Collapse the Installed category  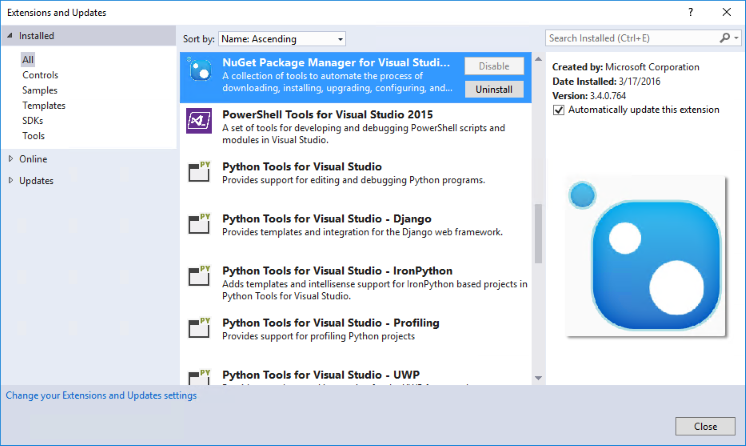(x=10, y=35)
